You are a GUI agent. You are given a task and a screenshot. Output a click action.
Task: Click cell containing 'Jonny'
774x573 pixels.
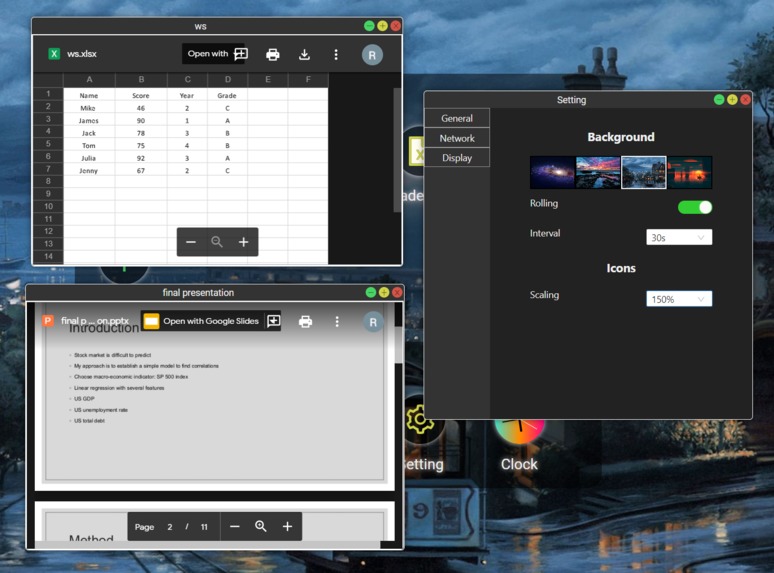pyautogui.click(x=89, y=171)
